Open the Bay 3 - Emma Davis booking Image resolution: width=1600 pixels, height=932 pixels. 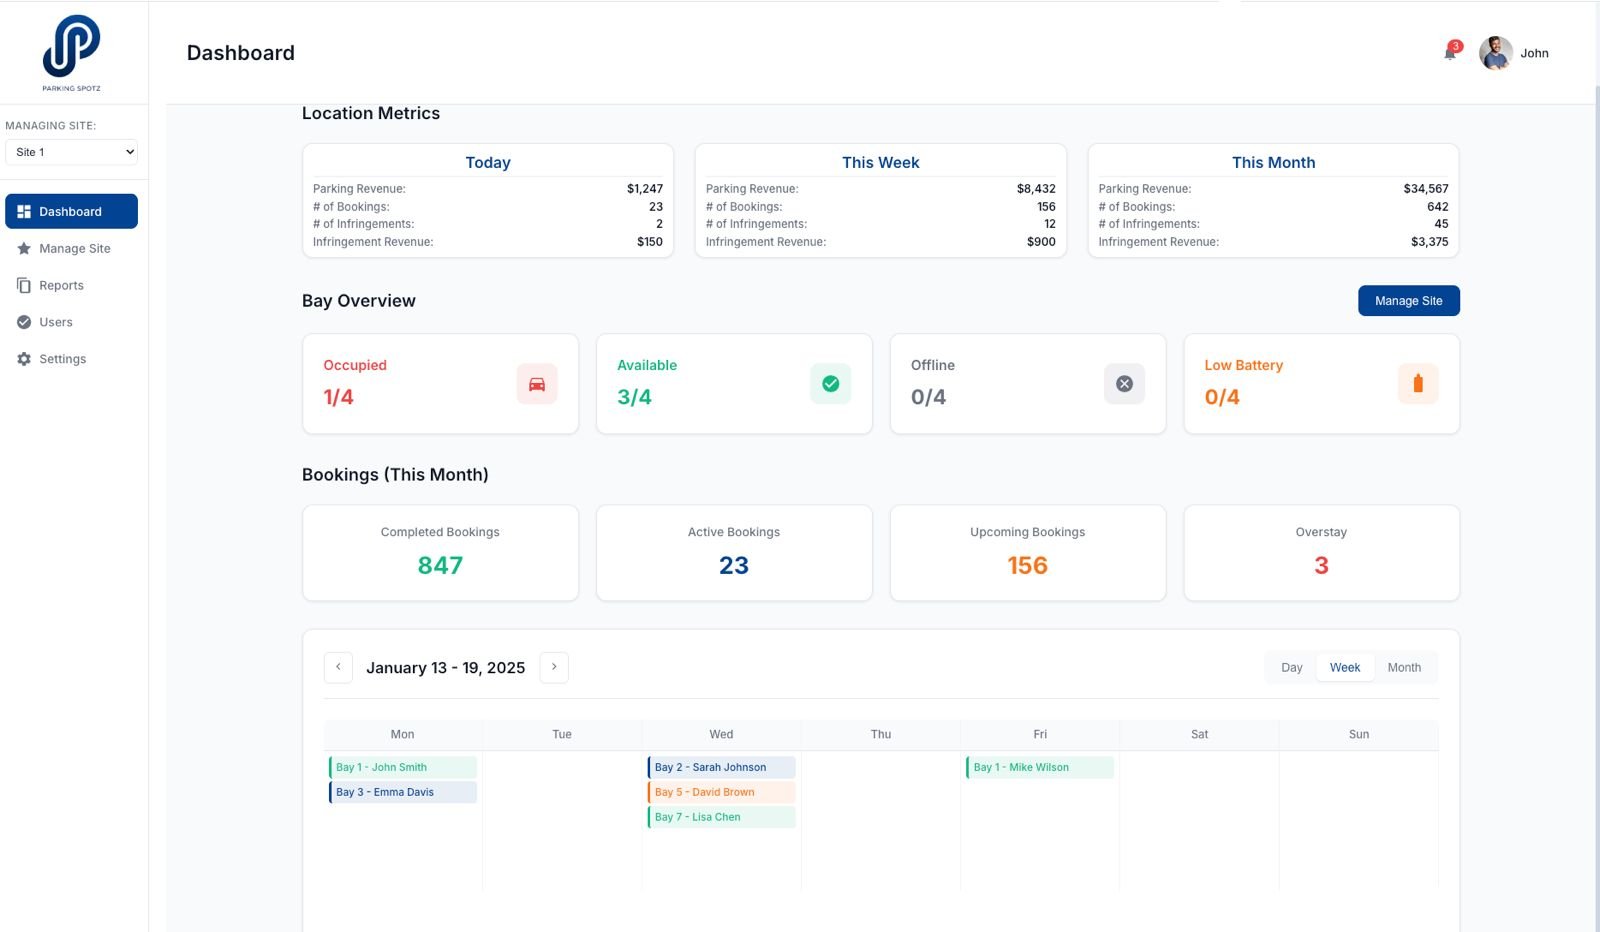[x=403, y=792]
